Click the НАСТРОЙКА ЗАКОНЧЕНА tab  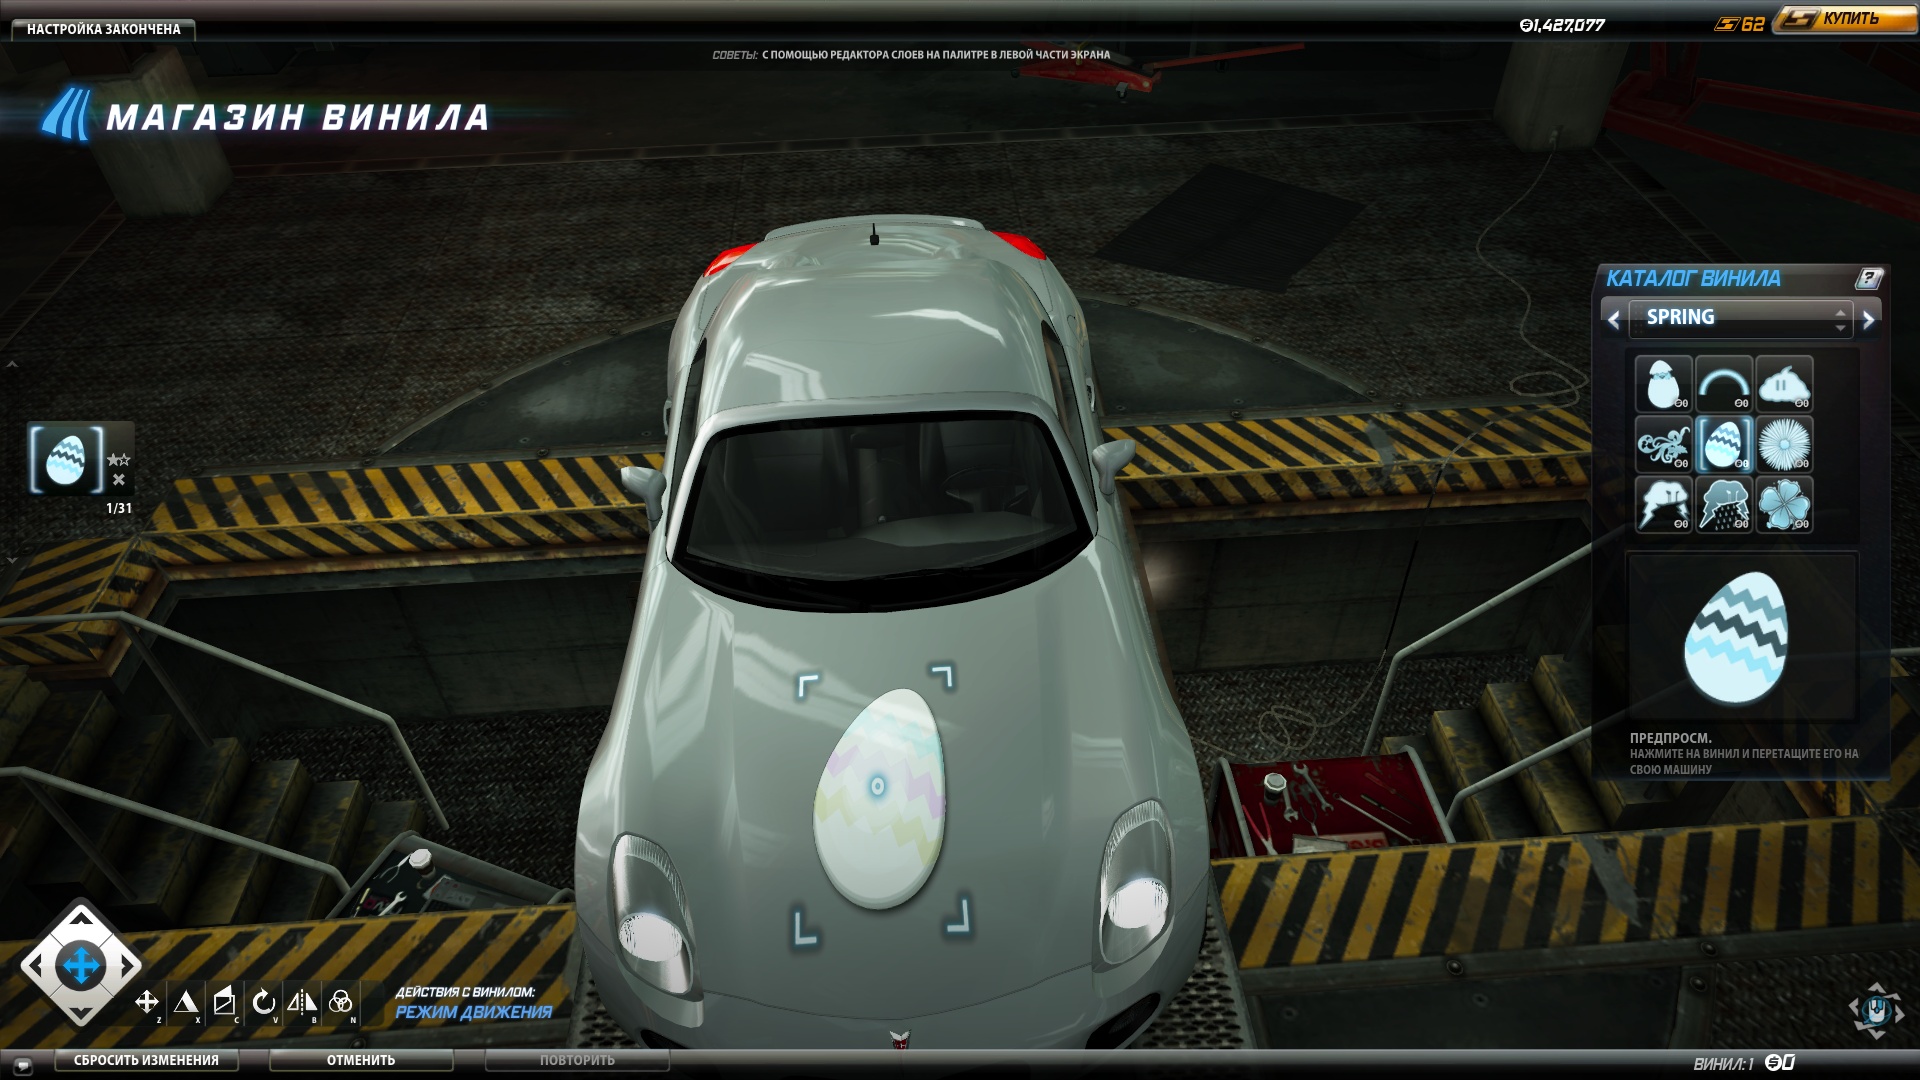point(103,29)
